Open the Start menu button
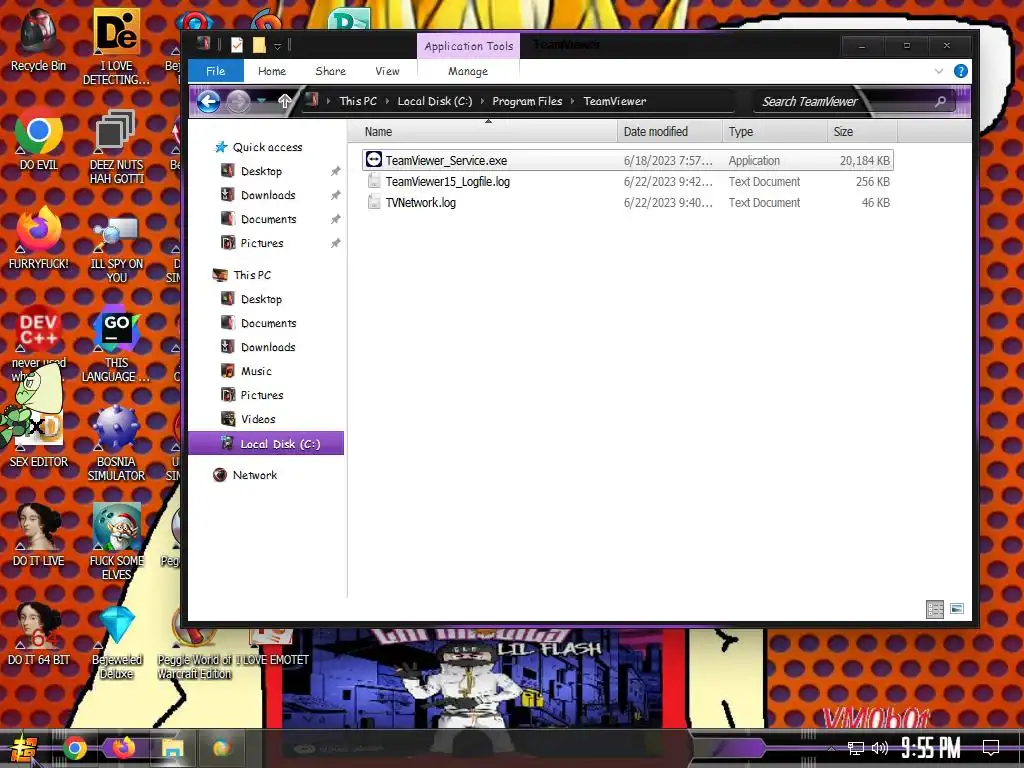This screenshot has height=768, width=1024. click(x=24, y=750)
